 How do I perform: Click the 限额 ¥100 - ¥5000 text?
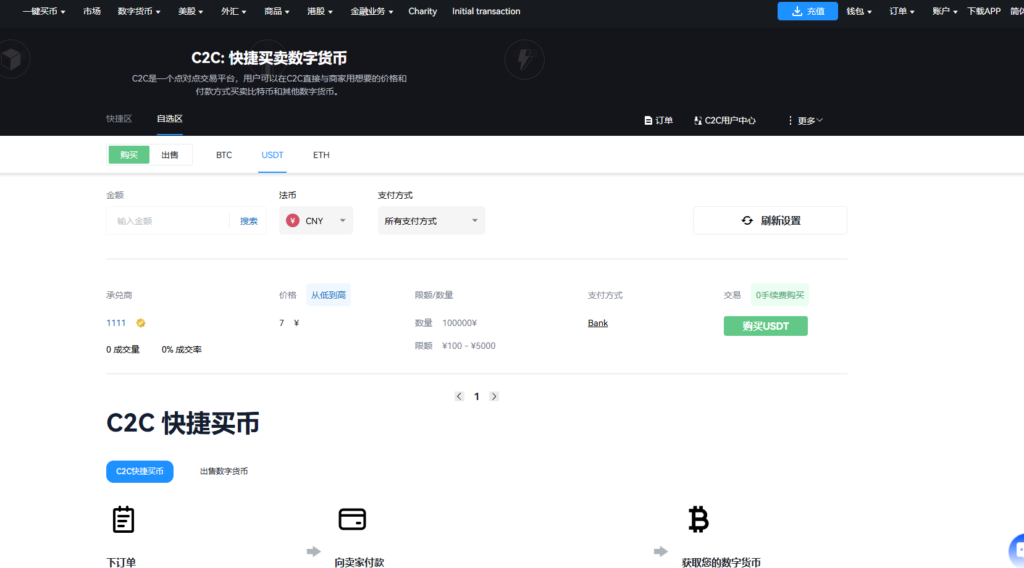[455, 346]
